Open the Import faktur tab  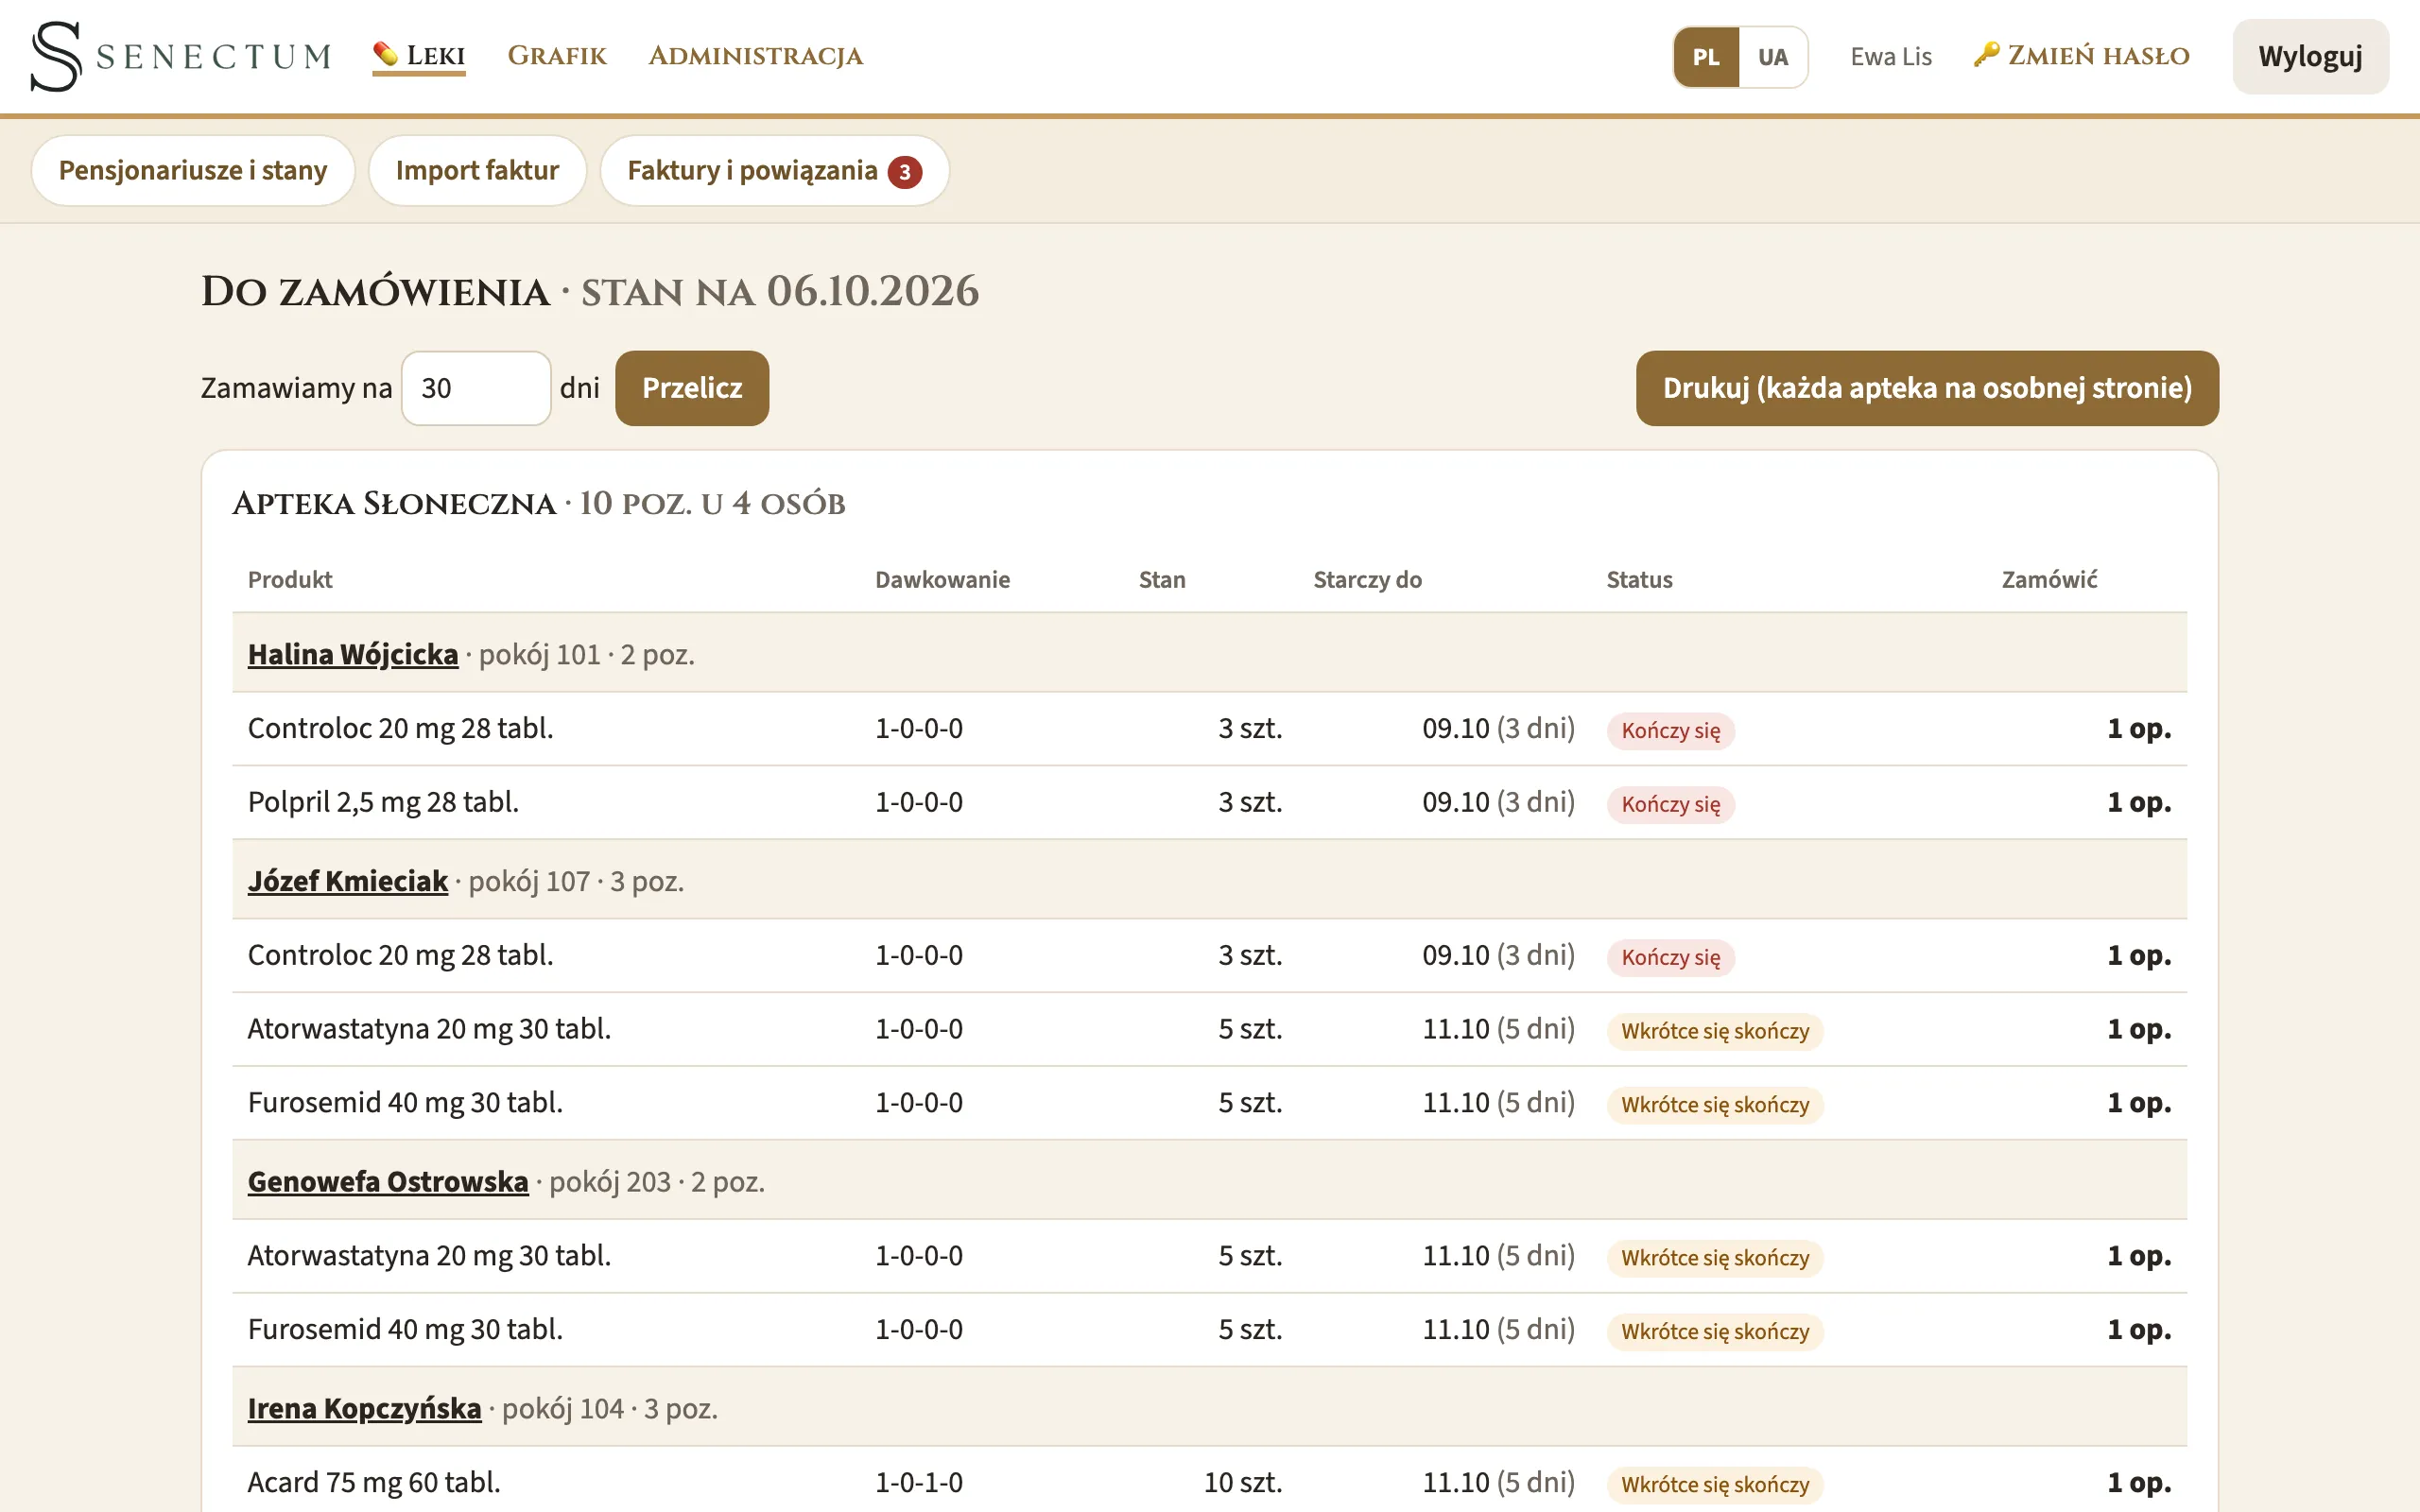click(477, 171)
